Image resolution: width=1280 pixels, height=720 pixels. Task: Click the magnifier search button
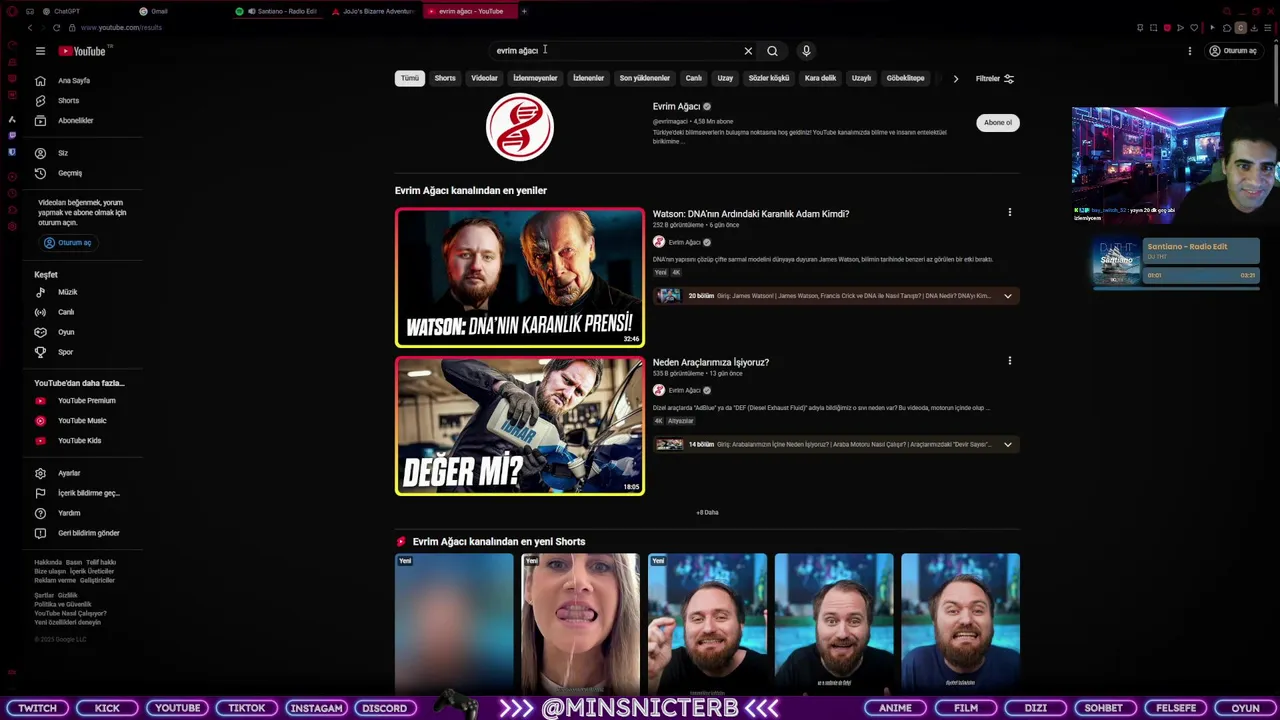[772, 51]
